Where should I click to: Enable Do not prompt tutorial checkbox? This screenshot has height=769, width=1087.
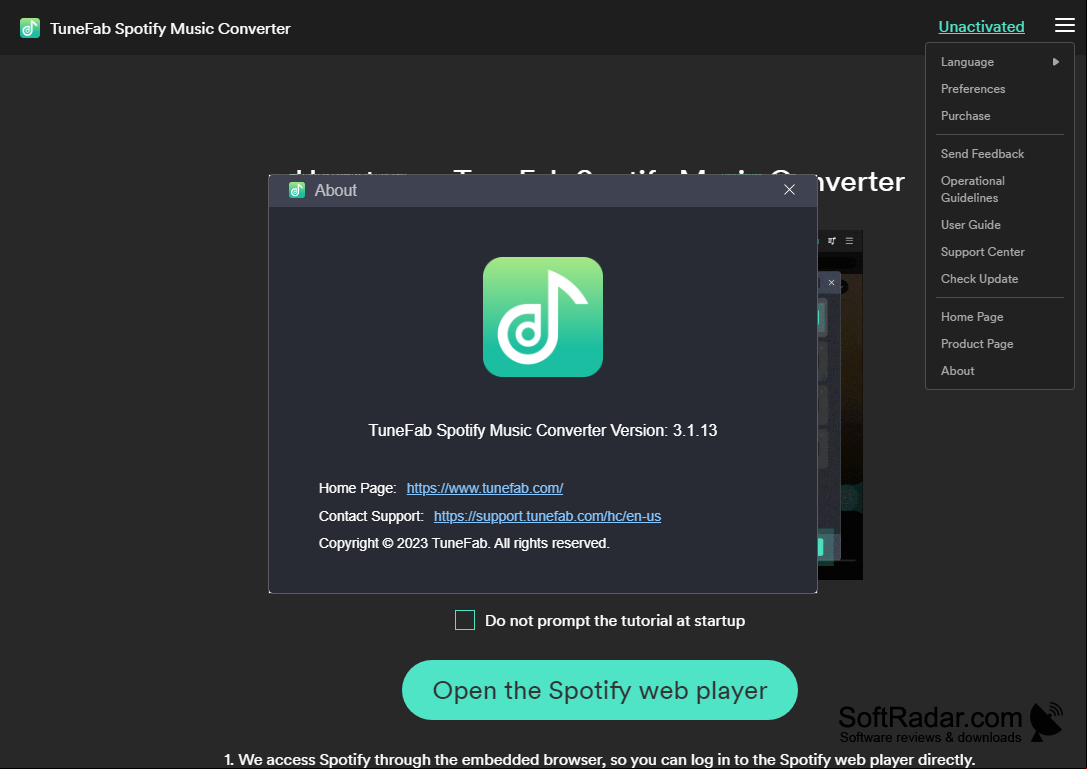464,620
